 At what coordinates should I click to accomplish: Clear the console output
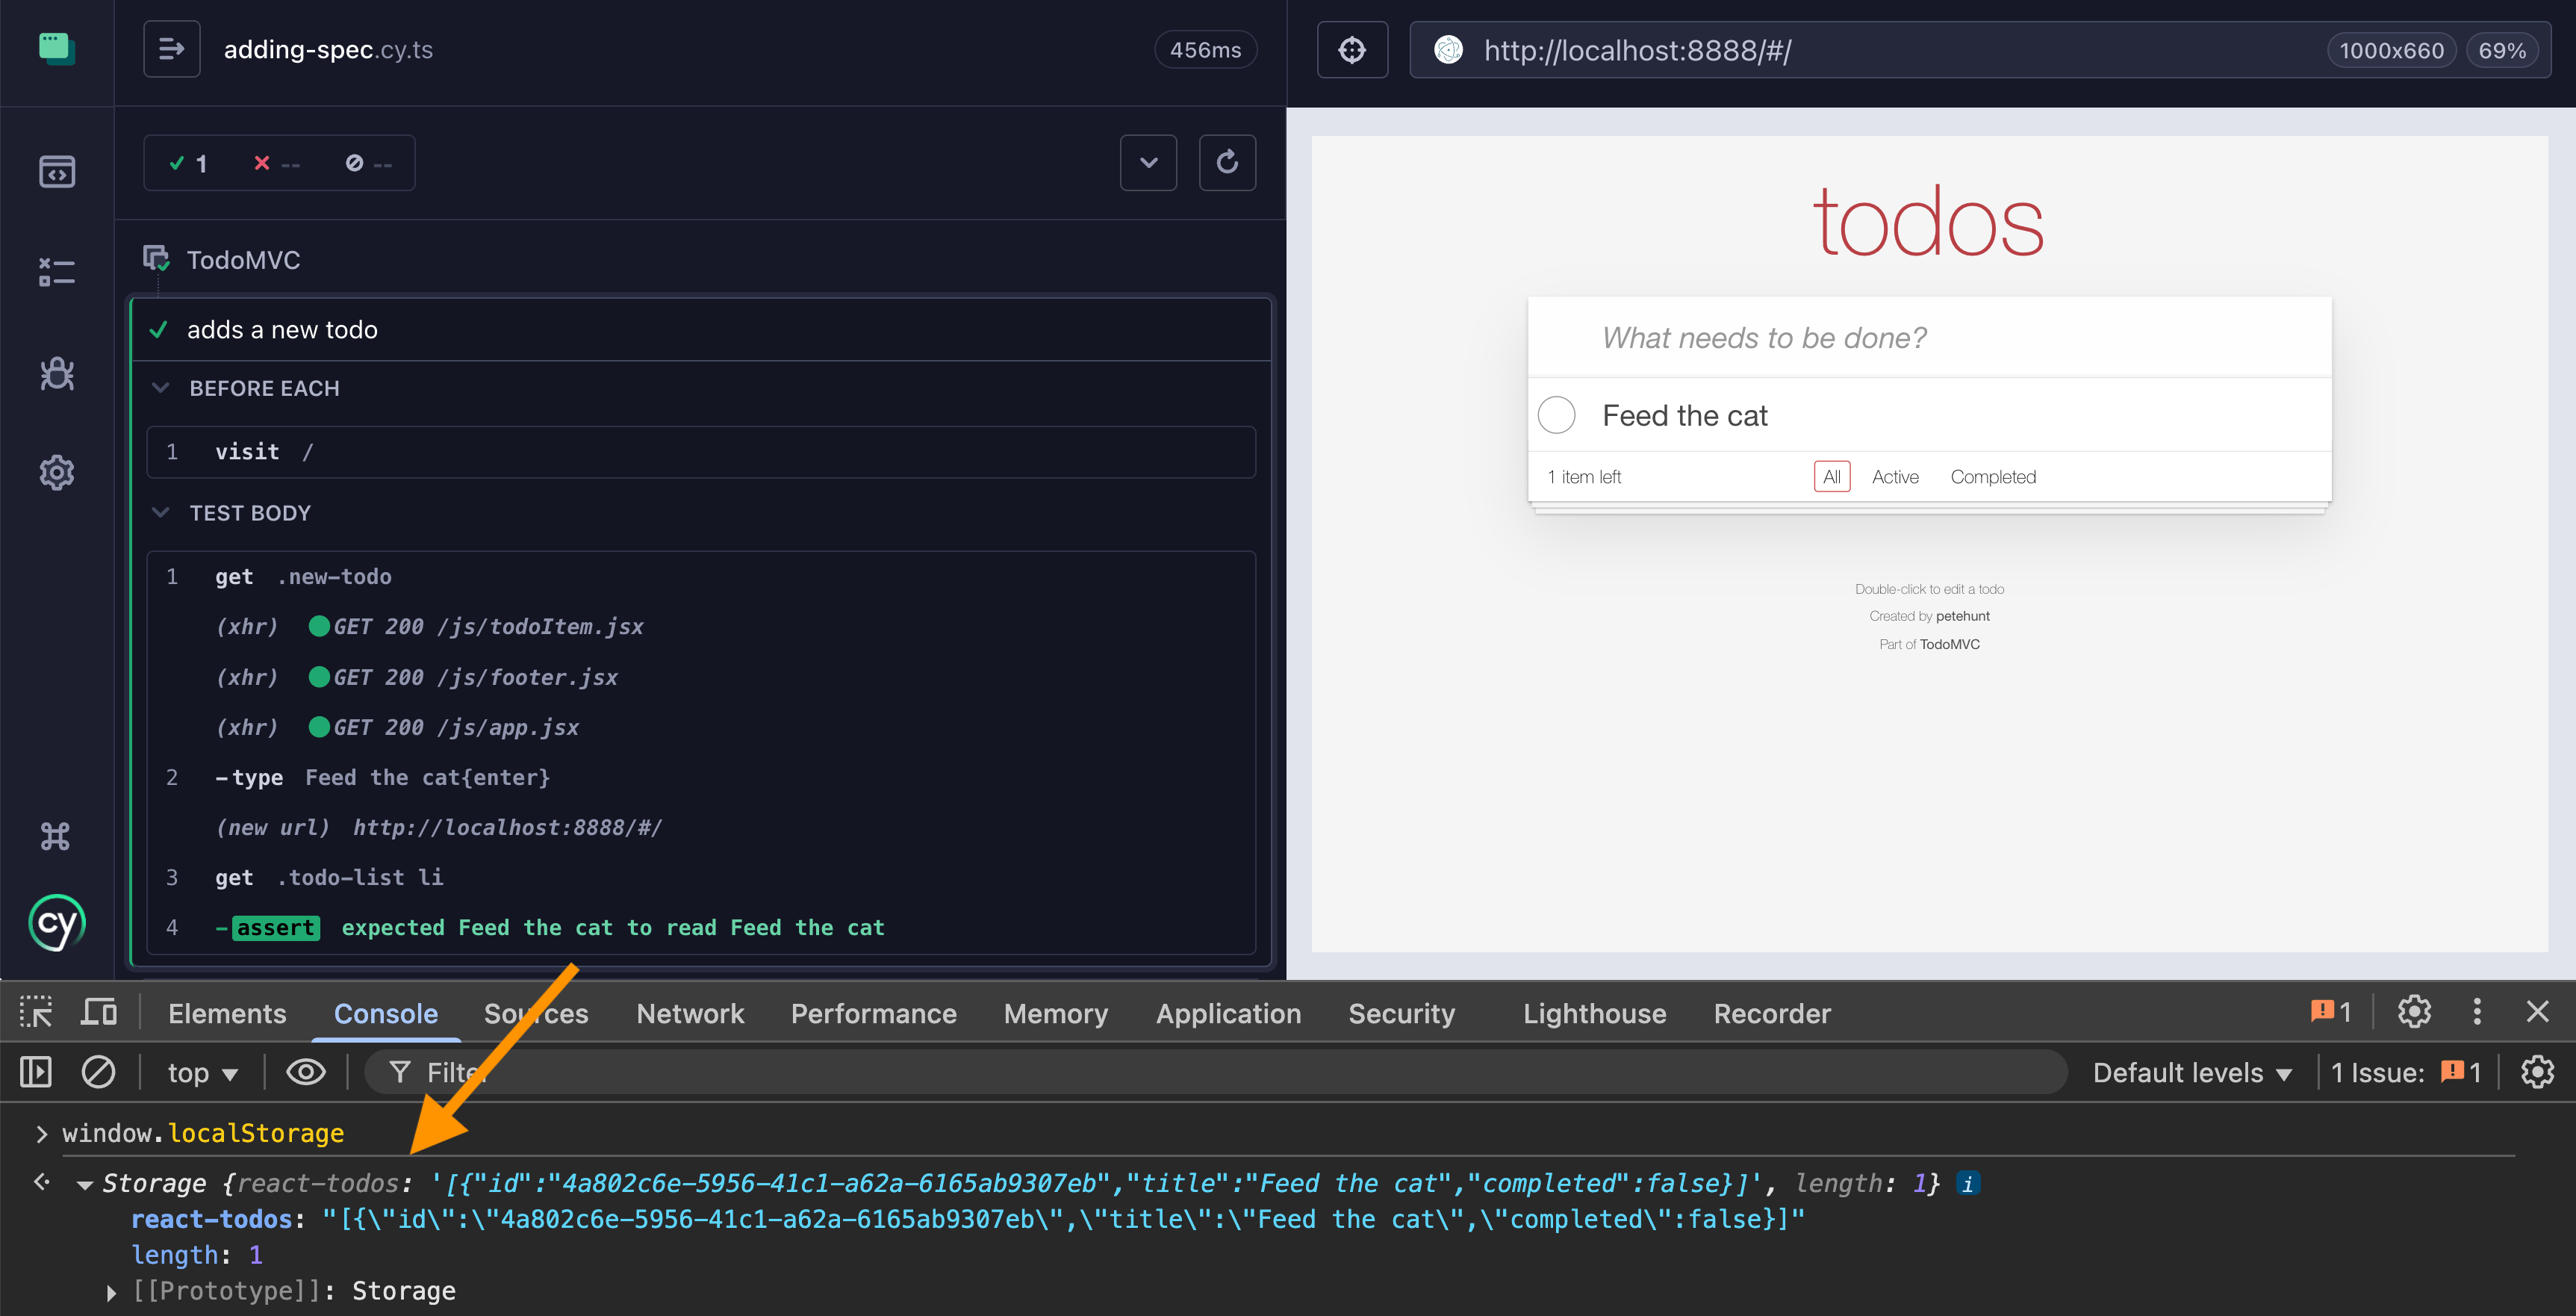tap(98, 1072)
